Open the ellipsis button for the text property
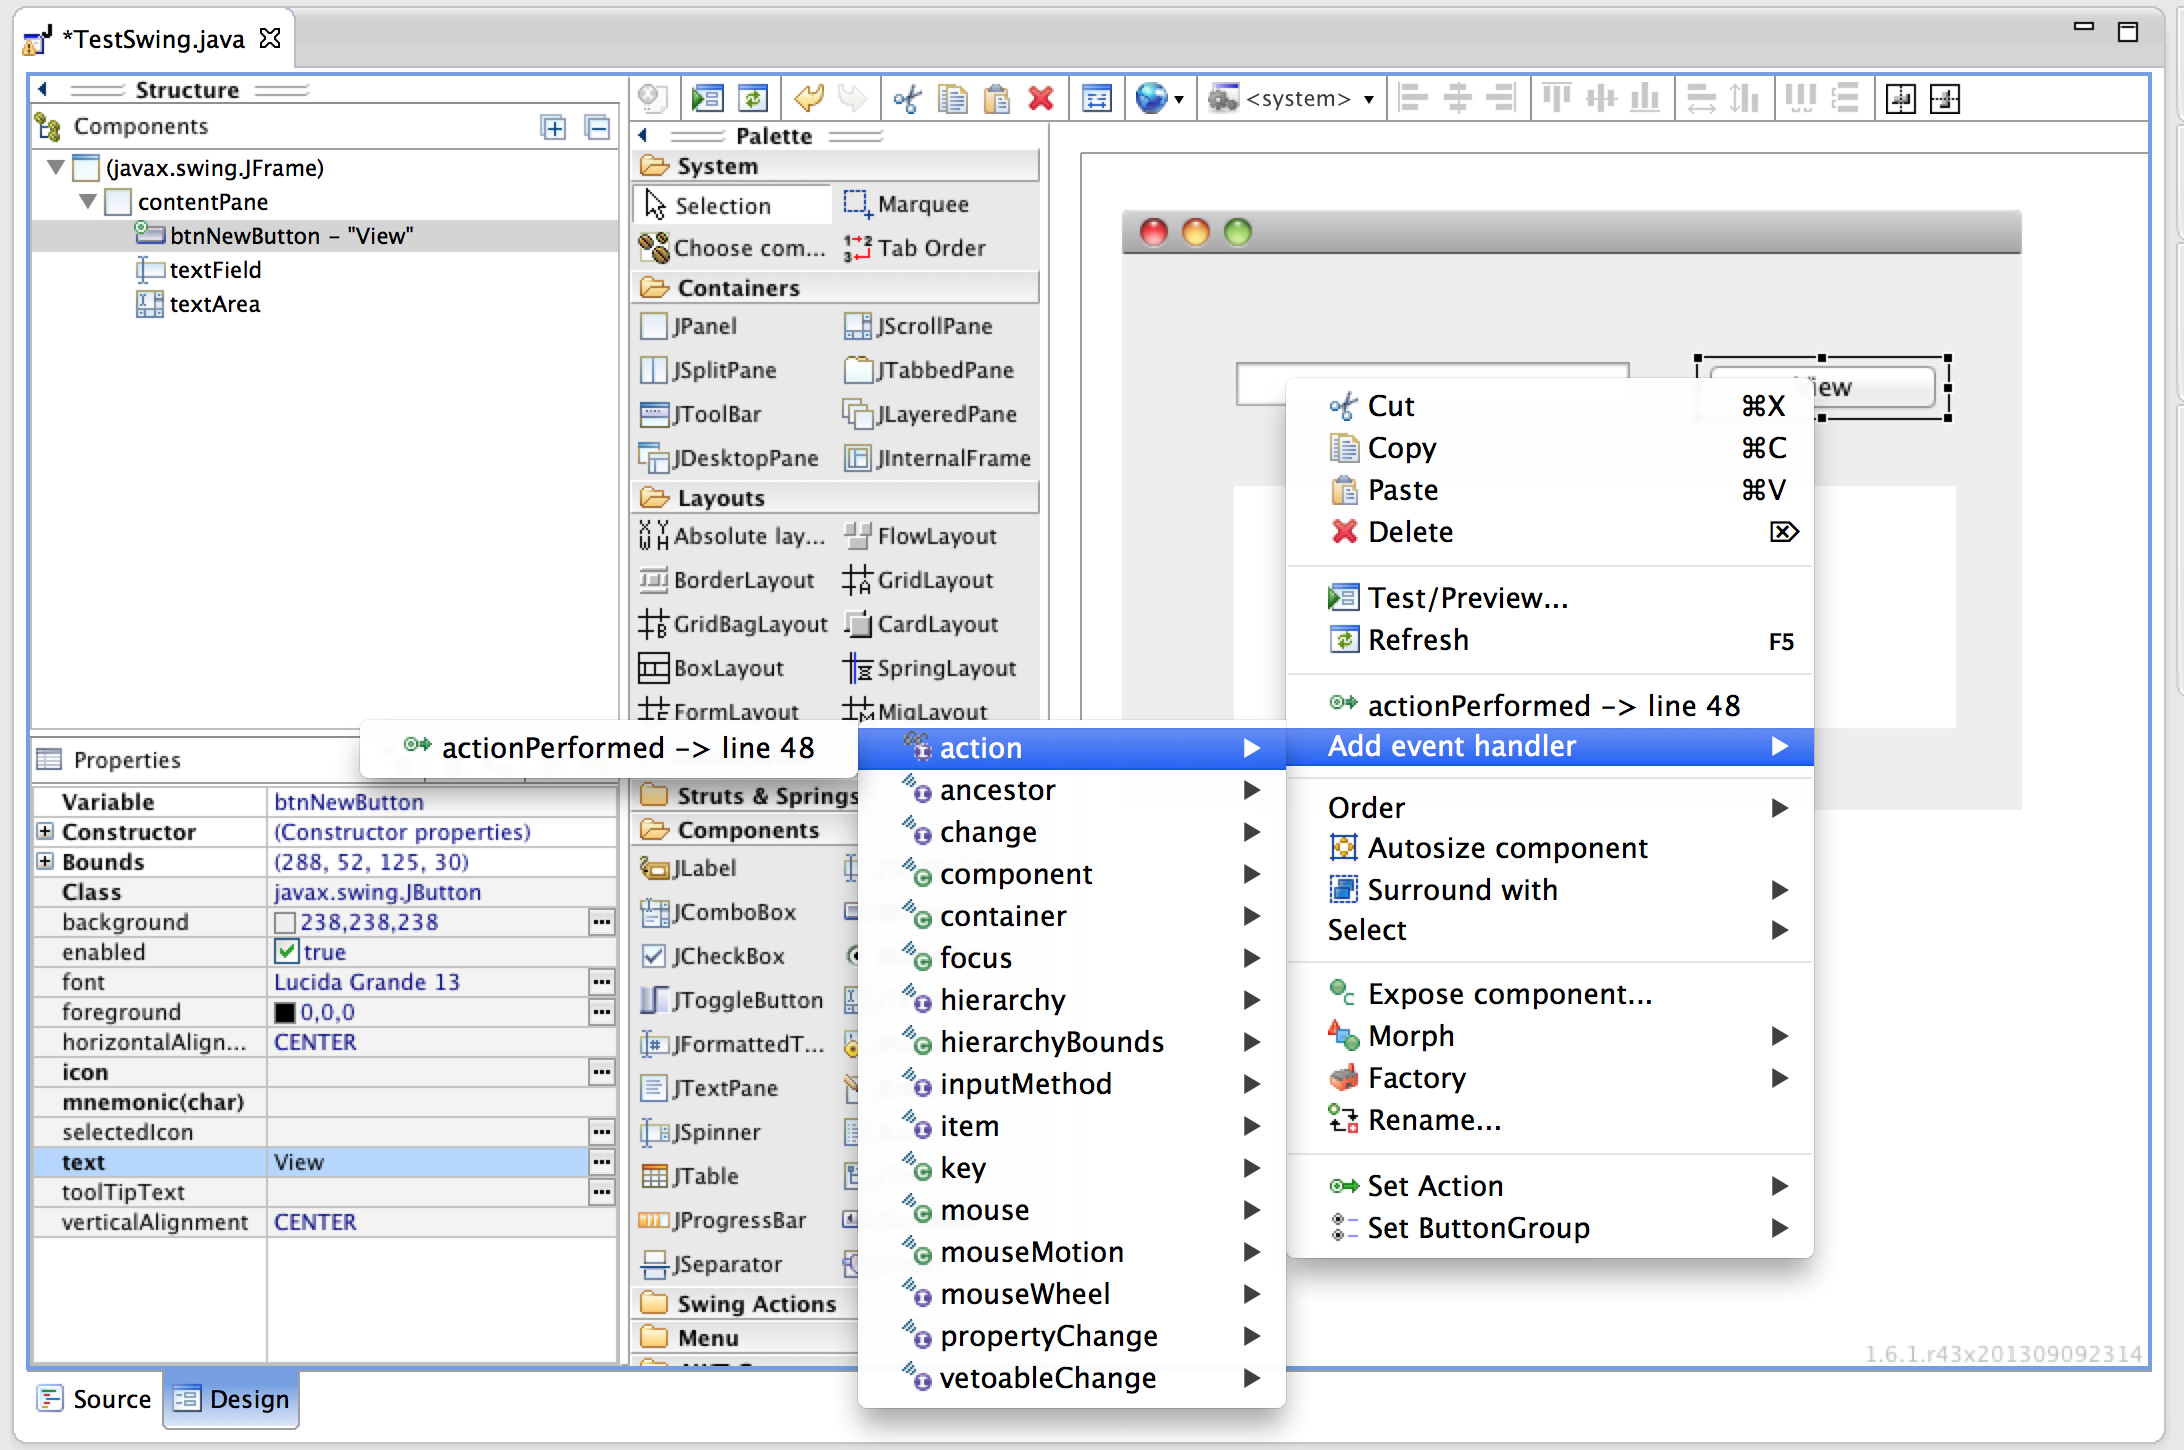Viewport: 2184px width, 1450px height. pyautogui.click(x=601, y=1161)
